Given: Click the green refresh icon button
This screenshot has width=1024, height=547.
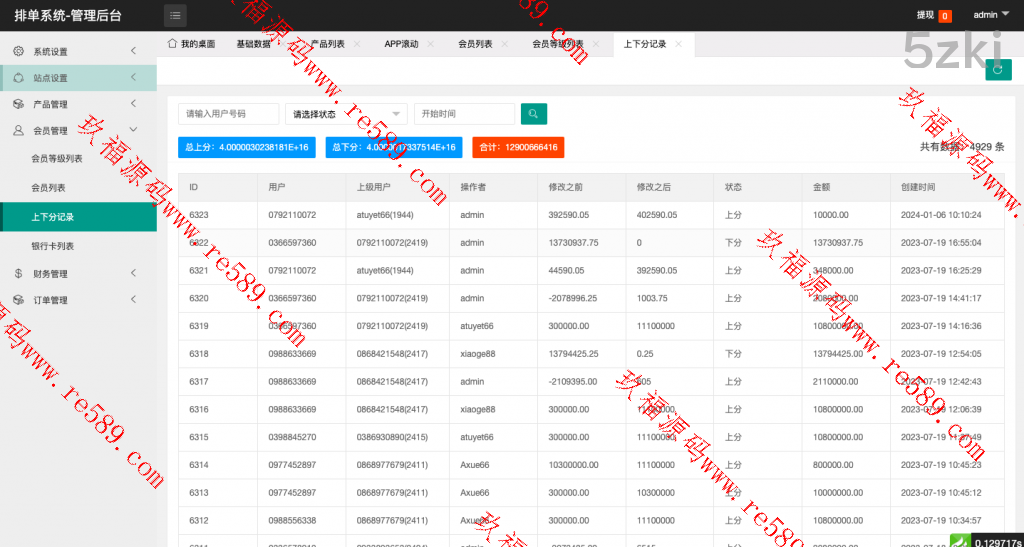Looking at the screenshot, I should coord(997,69).
